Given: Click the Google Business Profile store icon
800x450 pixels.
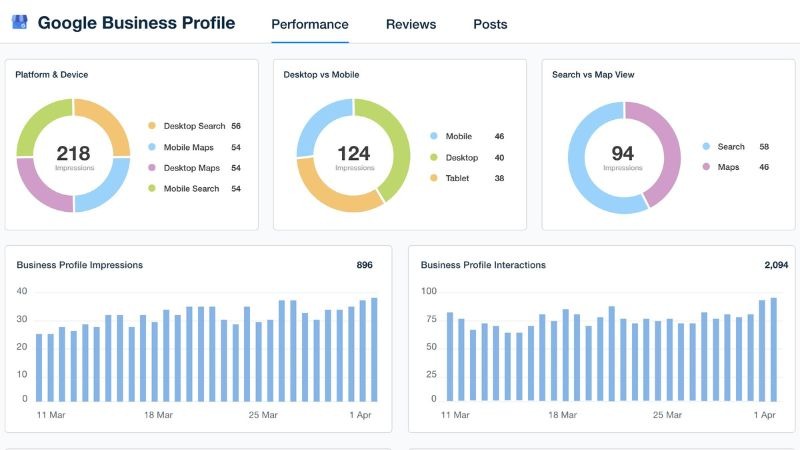Looking at the screenshot, I should click(x=19, y=22).
